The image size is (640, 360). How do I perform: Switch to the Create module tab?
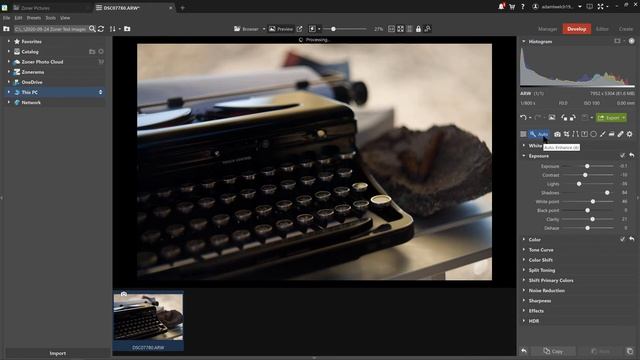tap(626, 29)
